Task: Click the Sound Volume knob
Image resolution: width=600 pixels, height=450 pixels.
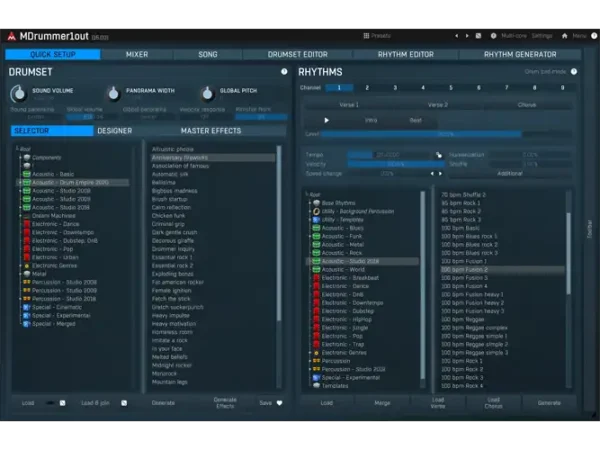Action: tap(19, 93)
